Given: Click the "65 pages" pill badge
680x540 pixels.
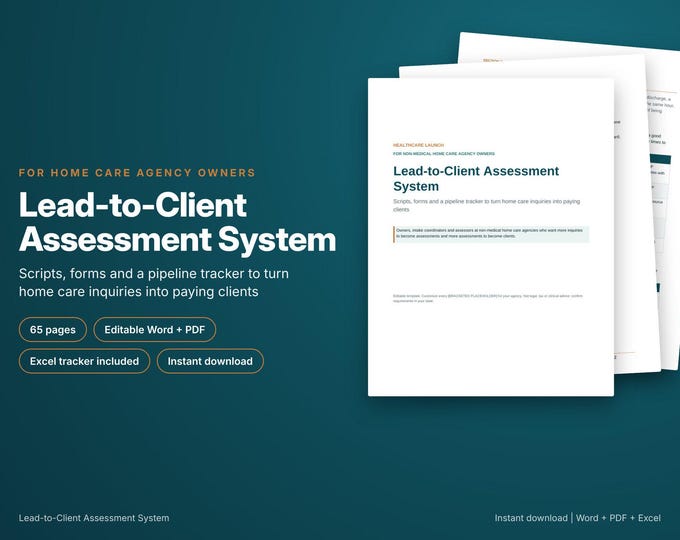Looking at the screenshot, I should click(x=52, y=330).
